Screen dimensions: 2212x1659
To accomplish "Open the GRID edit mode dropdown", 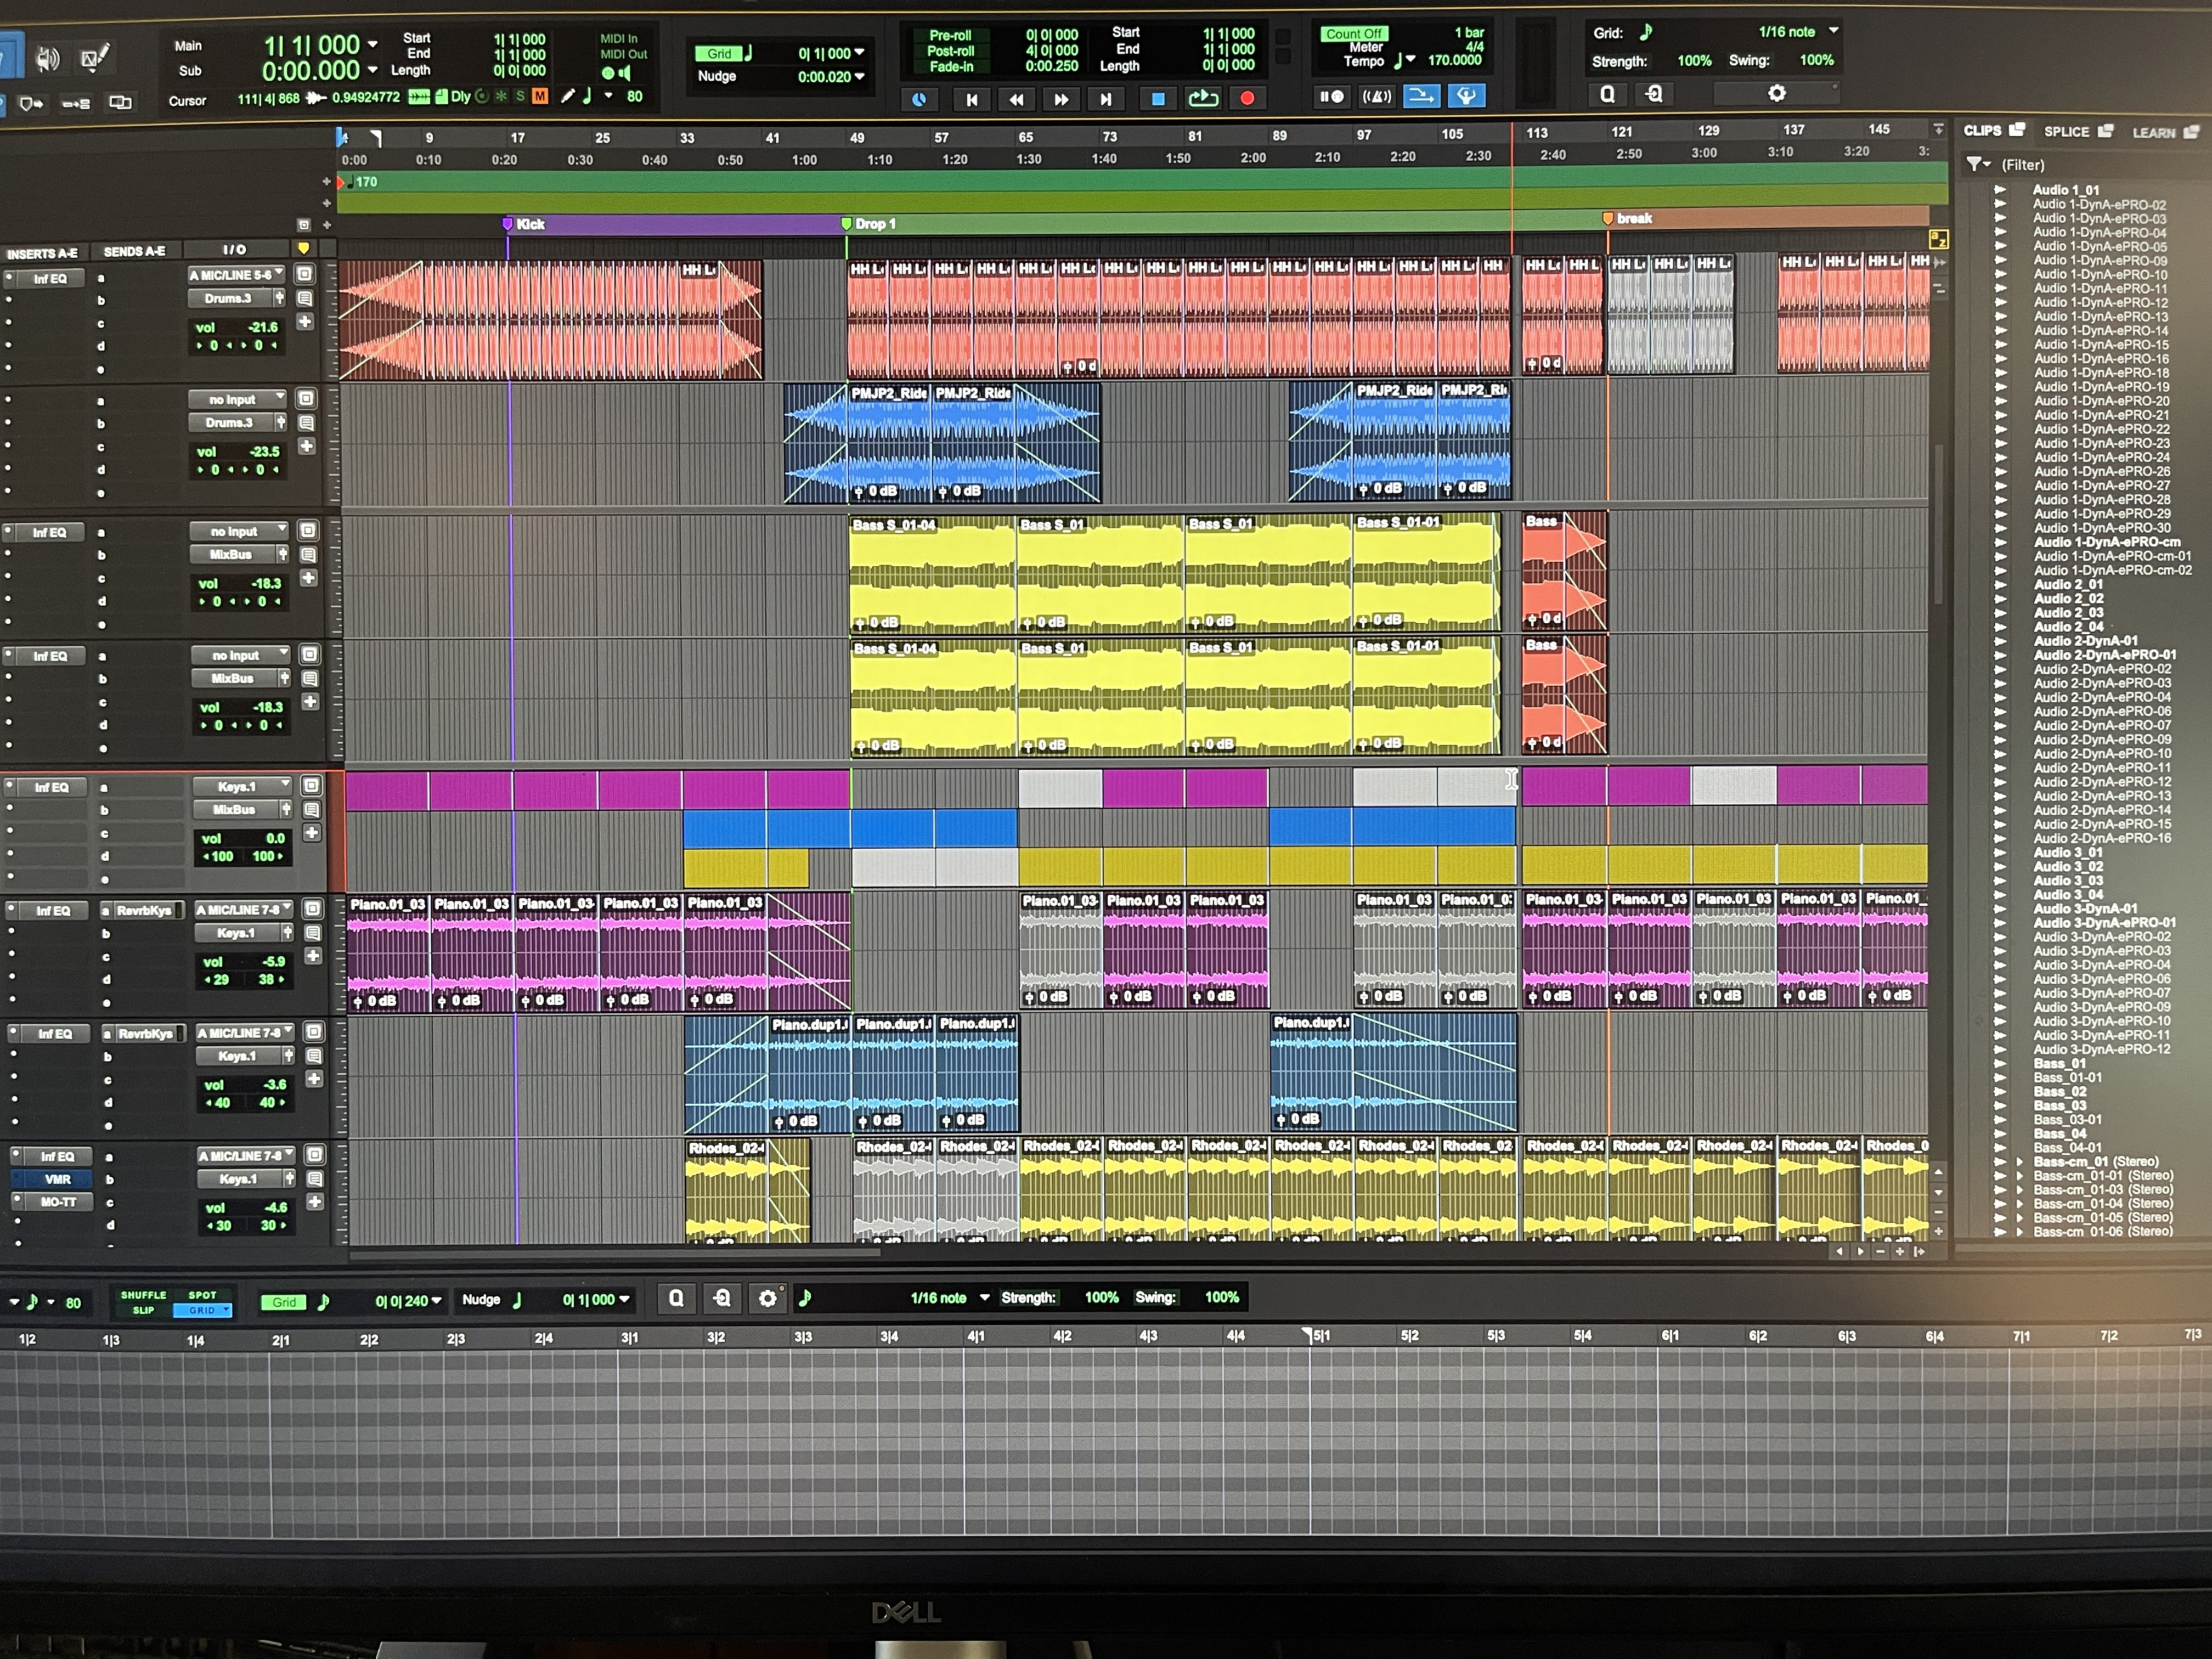I will pyautogui.click(x=203, y=1310).
